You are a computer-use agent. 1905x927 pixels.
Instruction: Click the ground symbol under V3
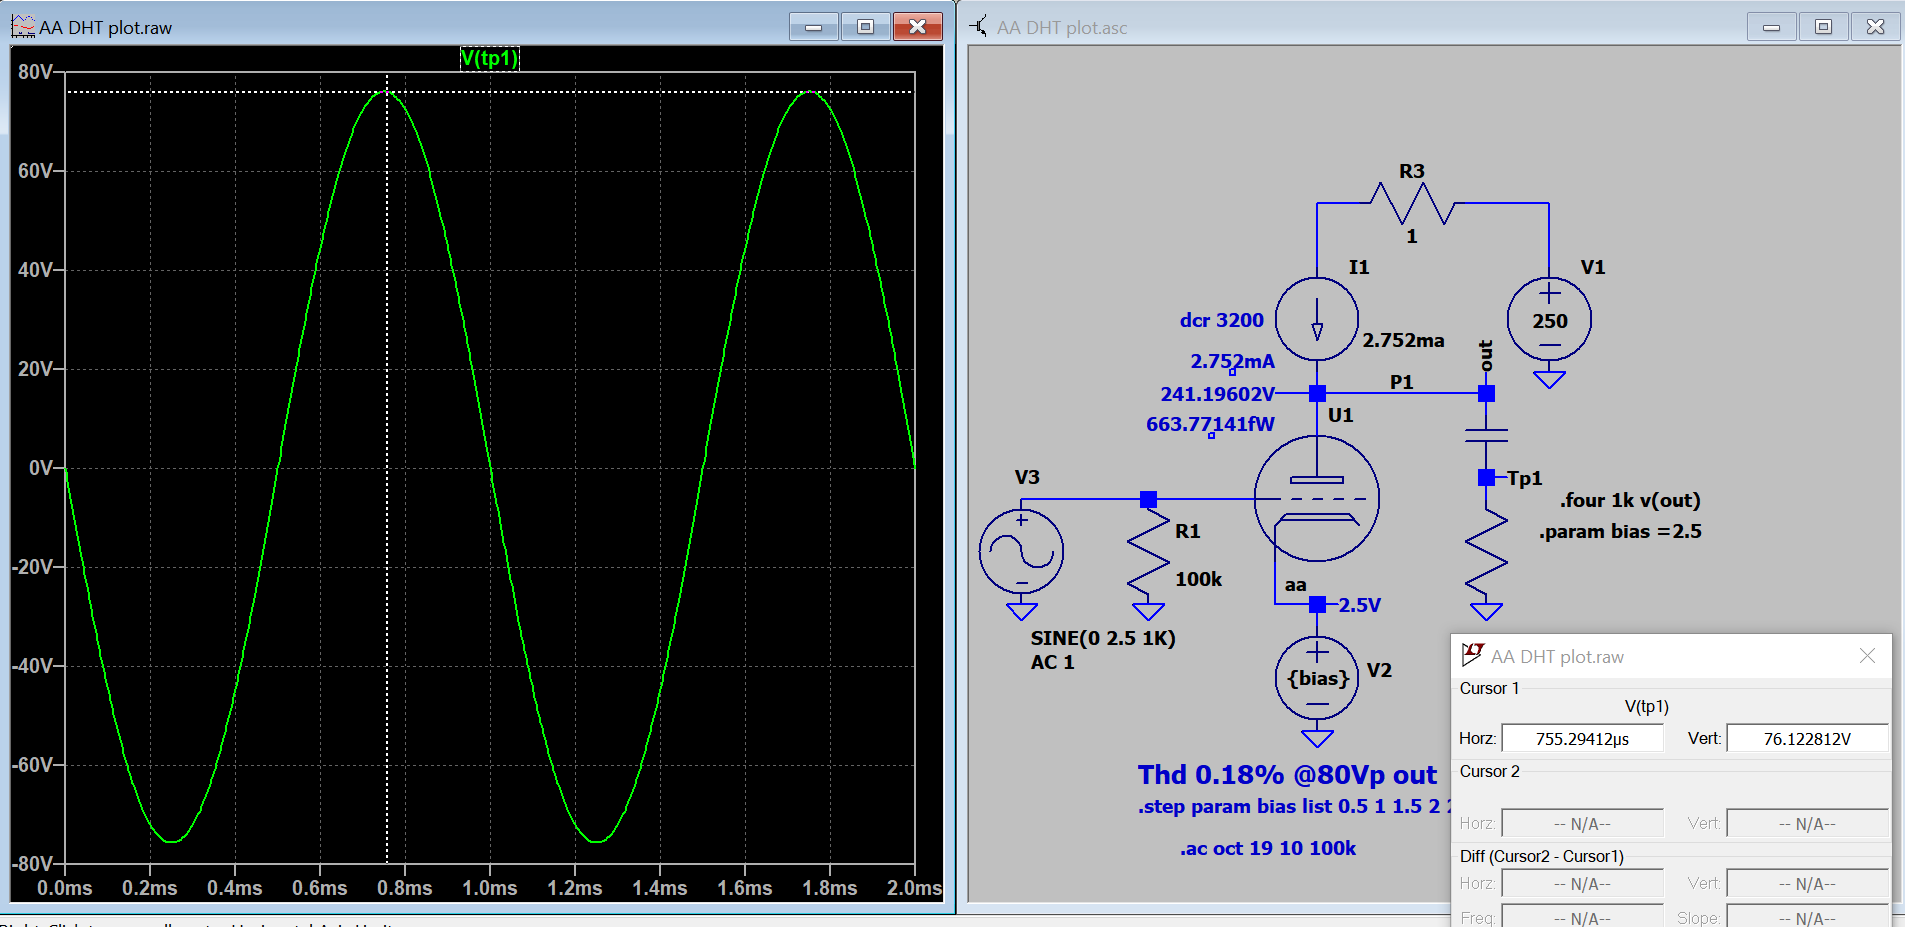click(x=1021, y=611)
